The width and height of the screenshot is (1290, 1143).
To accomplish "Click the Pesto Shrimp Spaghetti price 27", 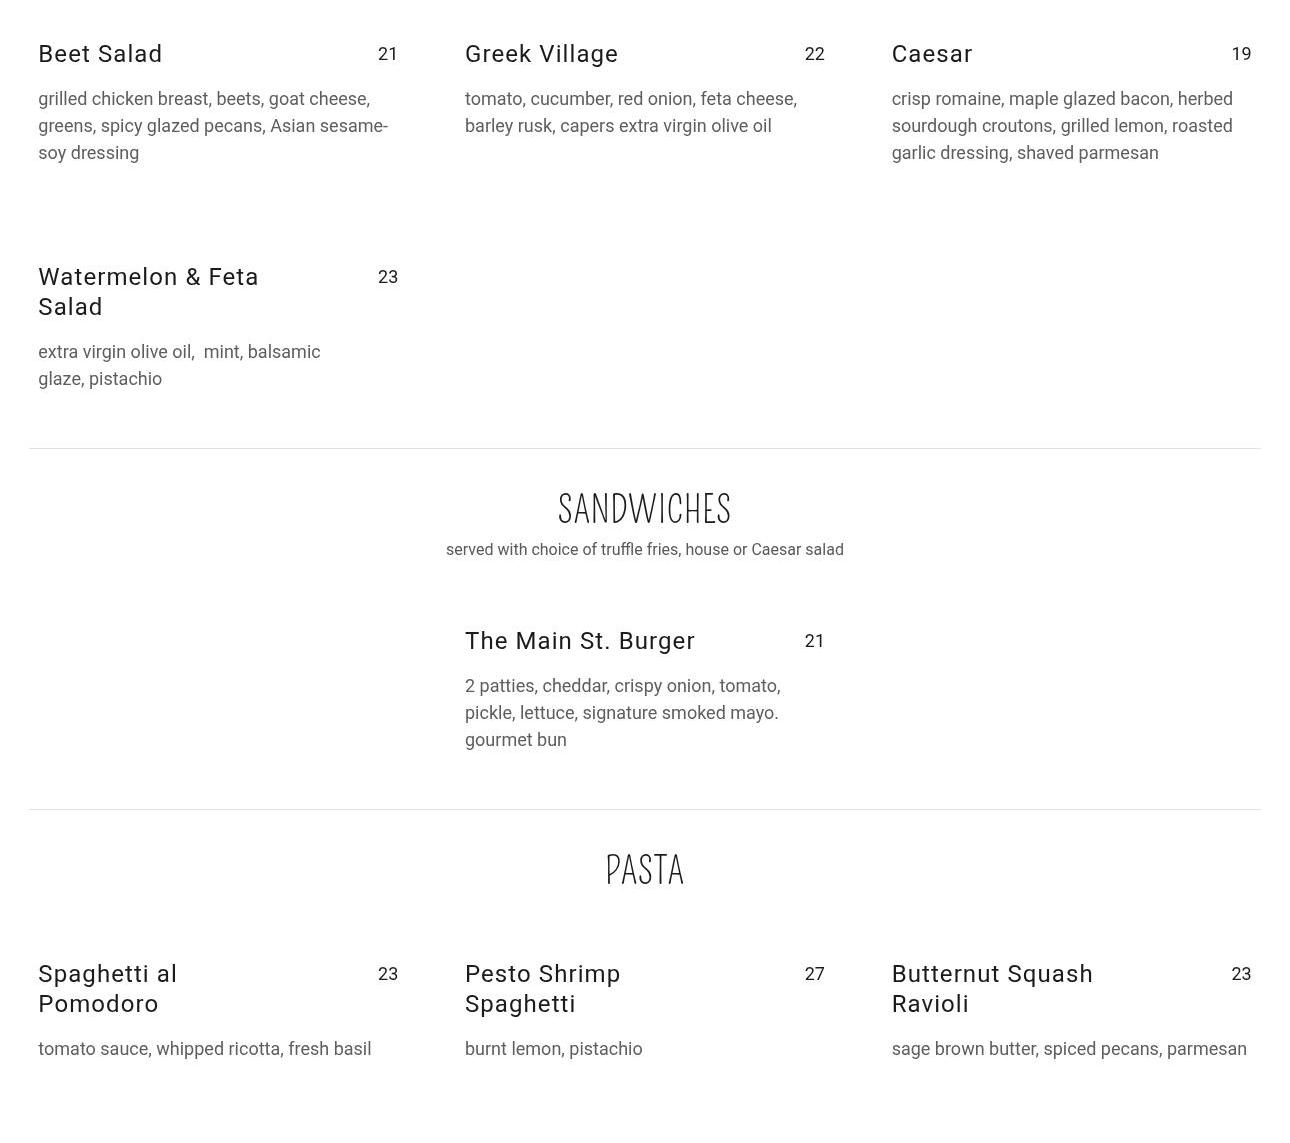I will (814, 974).
